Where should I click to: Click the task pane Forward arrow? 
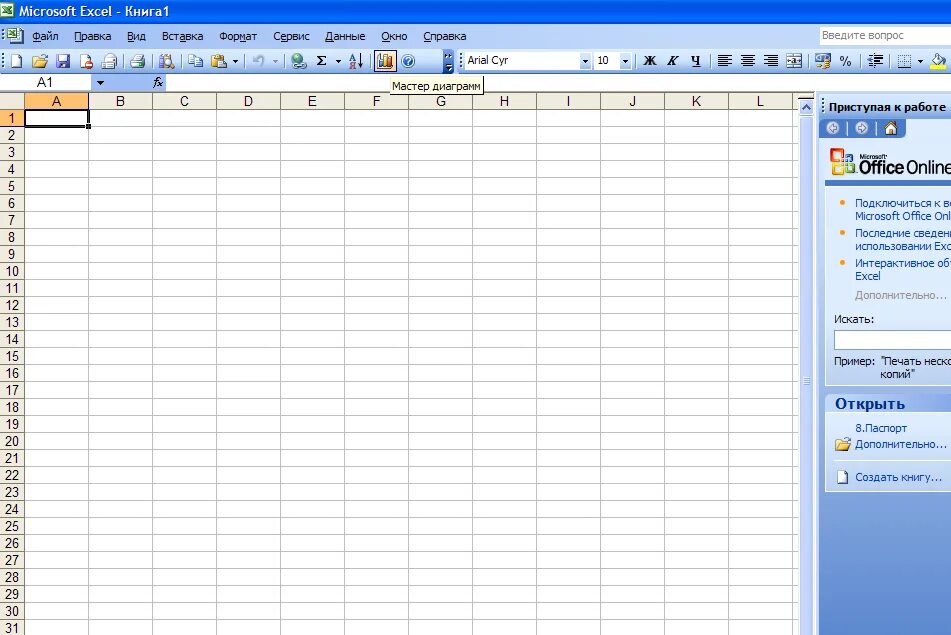click(x=862, y=128)
